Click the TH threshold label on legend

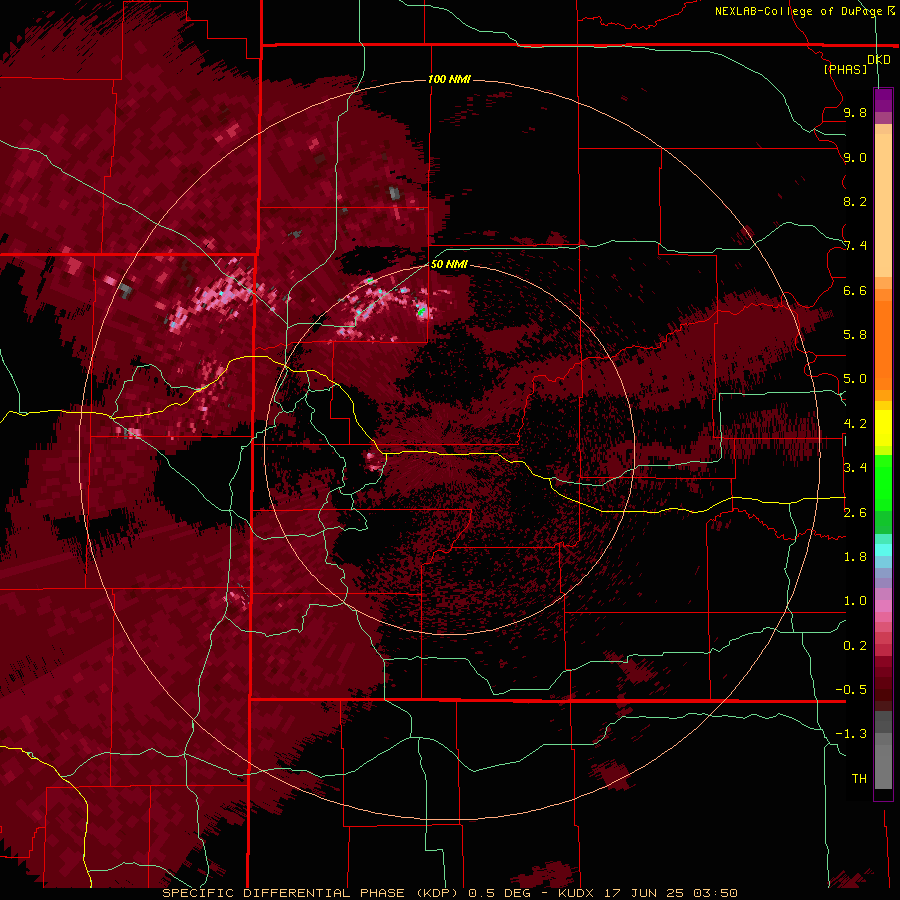(x=859, y=779)
